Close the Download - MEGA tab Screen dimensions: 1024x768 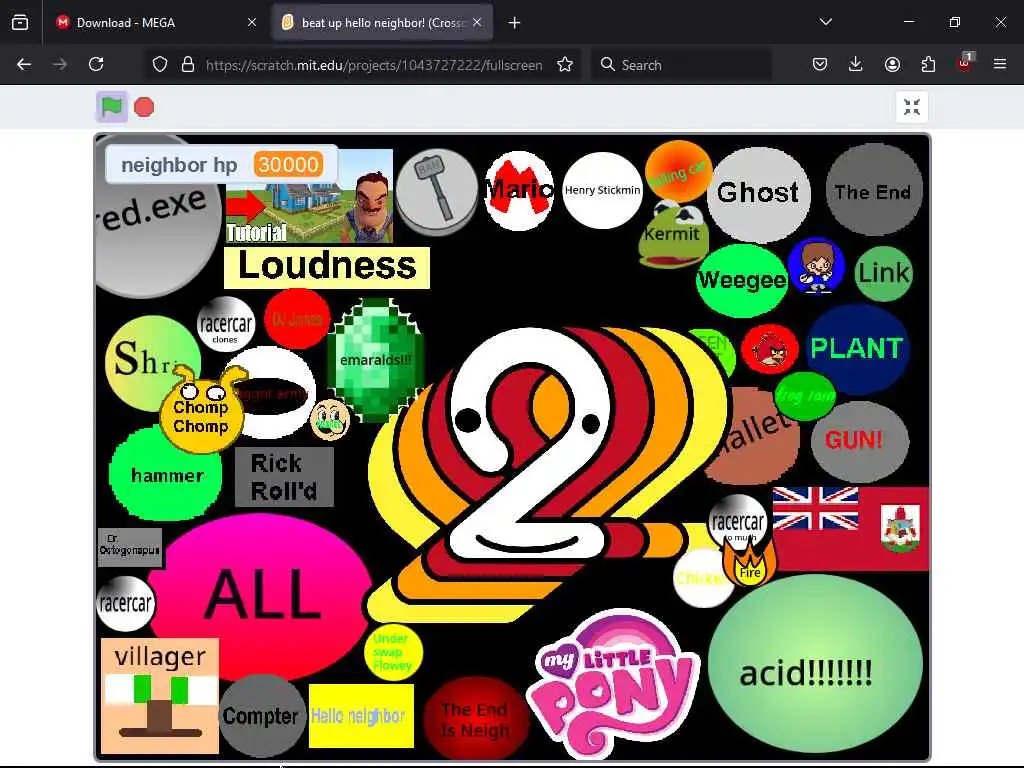tap(251, 22)
